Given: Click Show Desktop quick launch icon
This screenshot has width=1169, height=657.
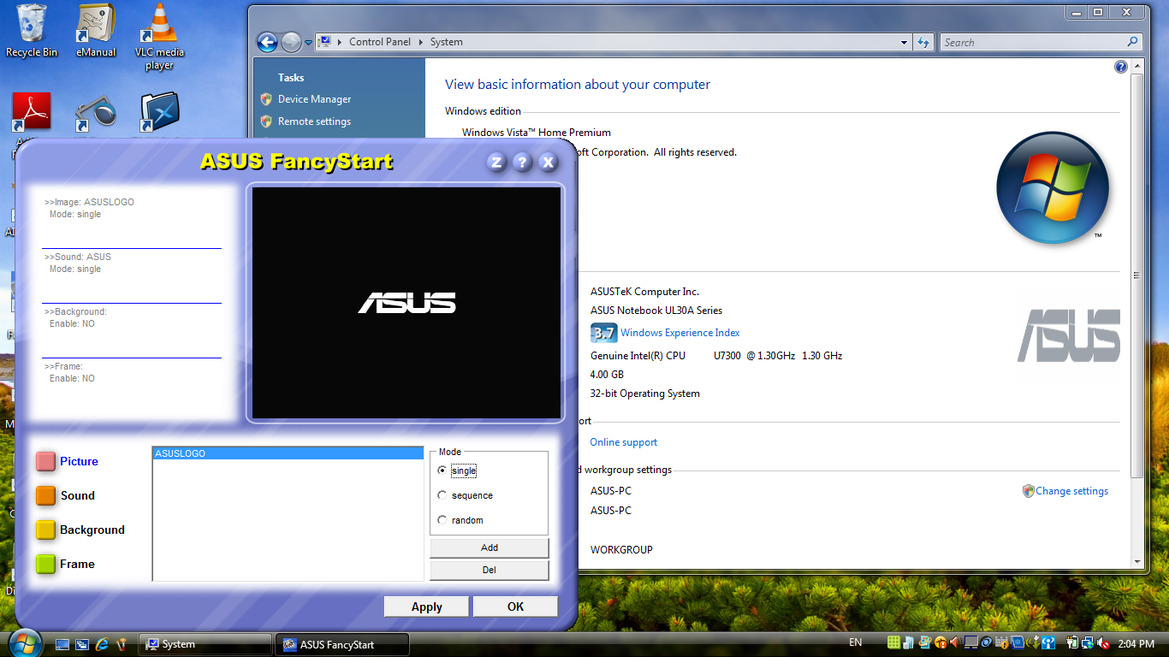Looking at the screenshot, I should (63, 644).
